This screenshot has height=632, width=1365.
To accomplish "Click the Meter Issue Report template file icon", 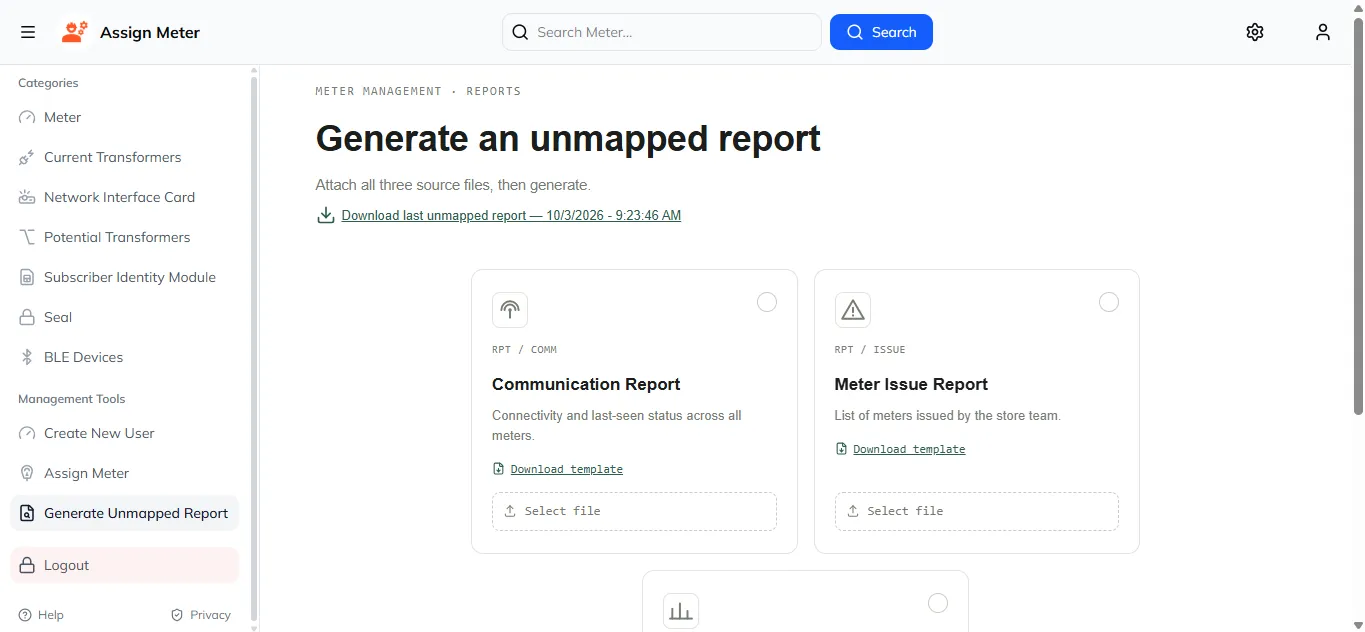I will pyautogui.click(x=842, y=449).
